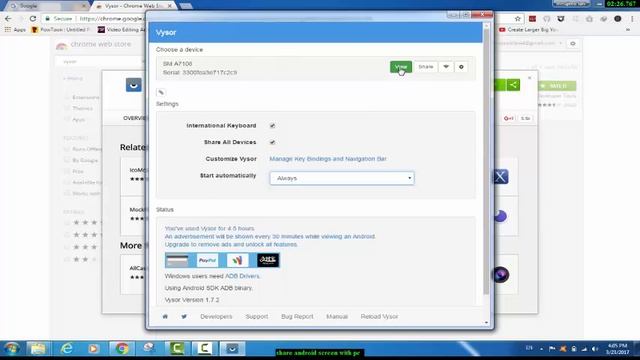Screen dimensions: 640x360
Task: Select the OVERVIEW tab in the web store
Action: click(x=134, y=118)
